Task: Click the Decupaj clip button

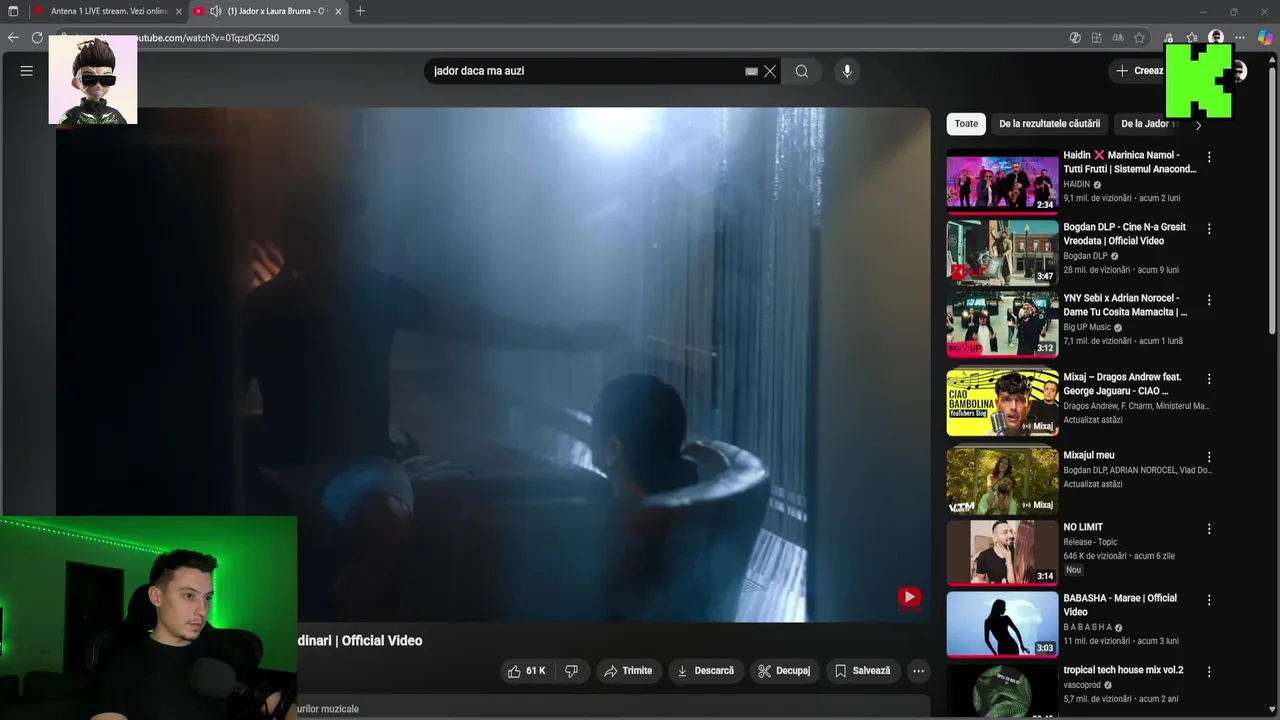Action: [x=784, y=671]
